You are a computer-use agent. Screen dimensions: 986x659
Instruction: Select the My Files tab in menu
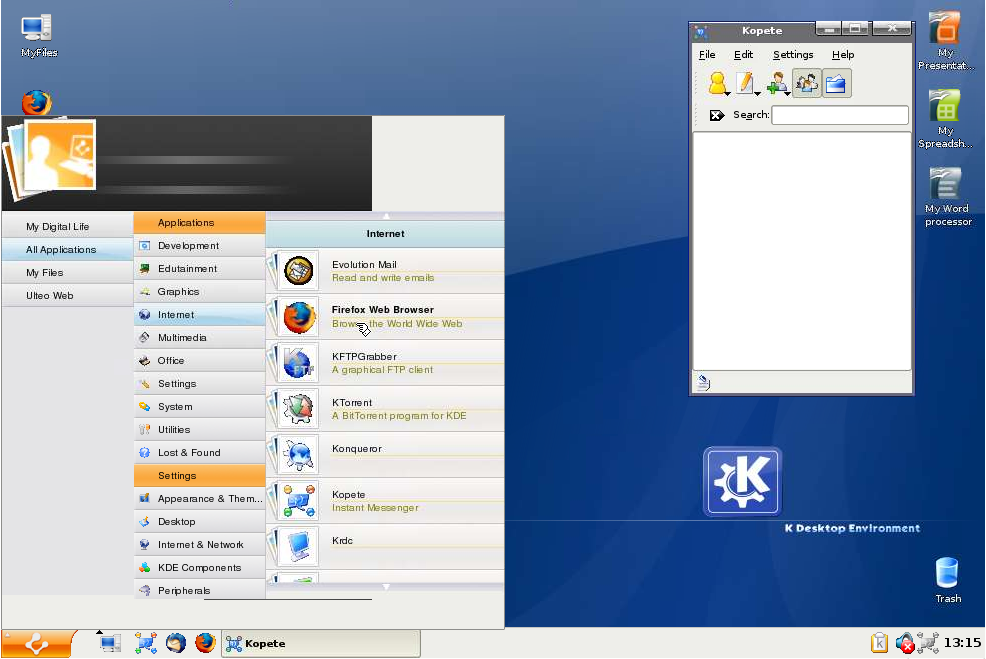pyautogui.click(x=67, y=272)
